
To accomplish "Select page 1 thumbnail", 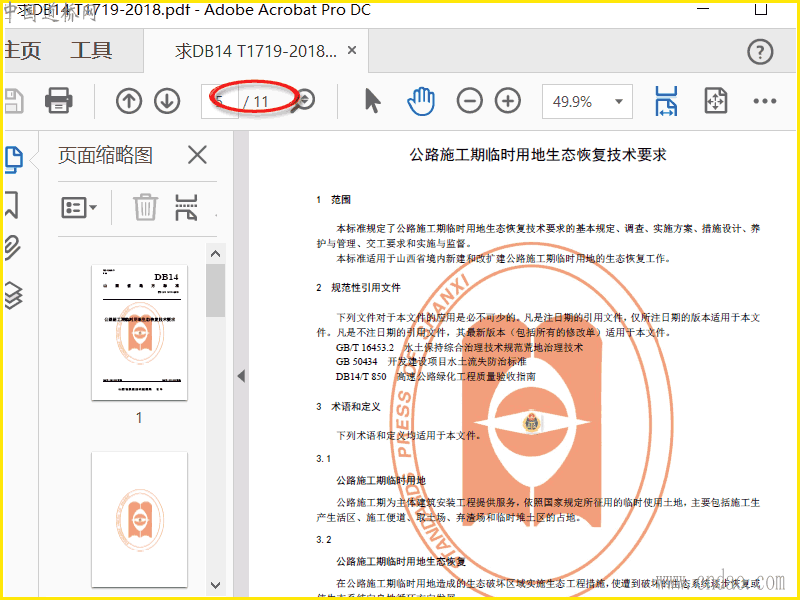I will coord(139,332).
